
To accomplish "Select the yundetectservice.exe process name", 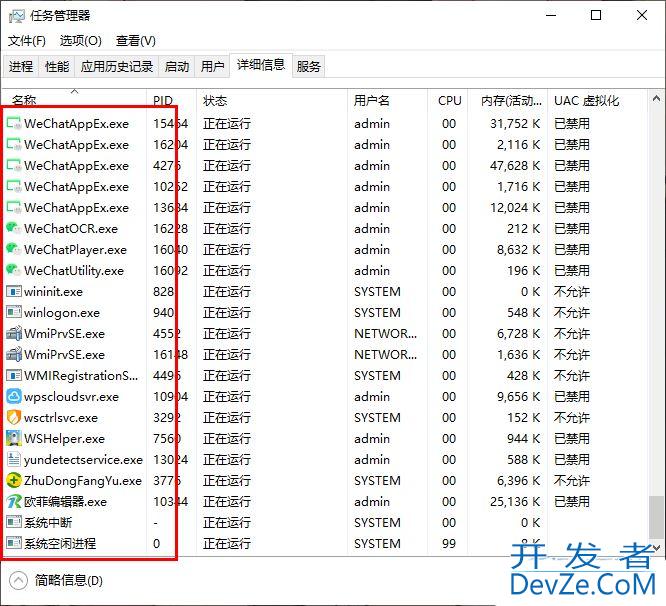I will pyautogui.click(x=83, y=460).
